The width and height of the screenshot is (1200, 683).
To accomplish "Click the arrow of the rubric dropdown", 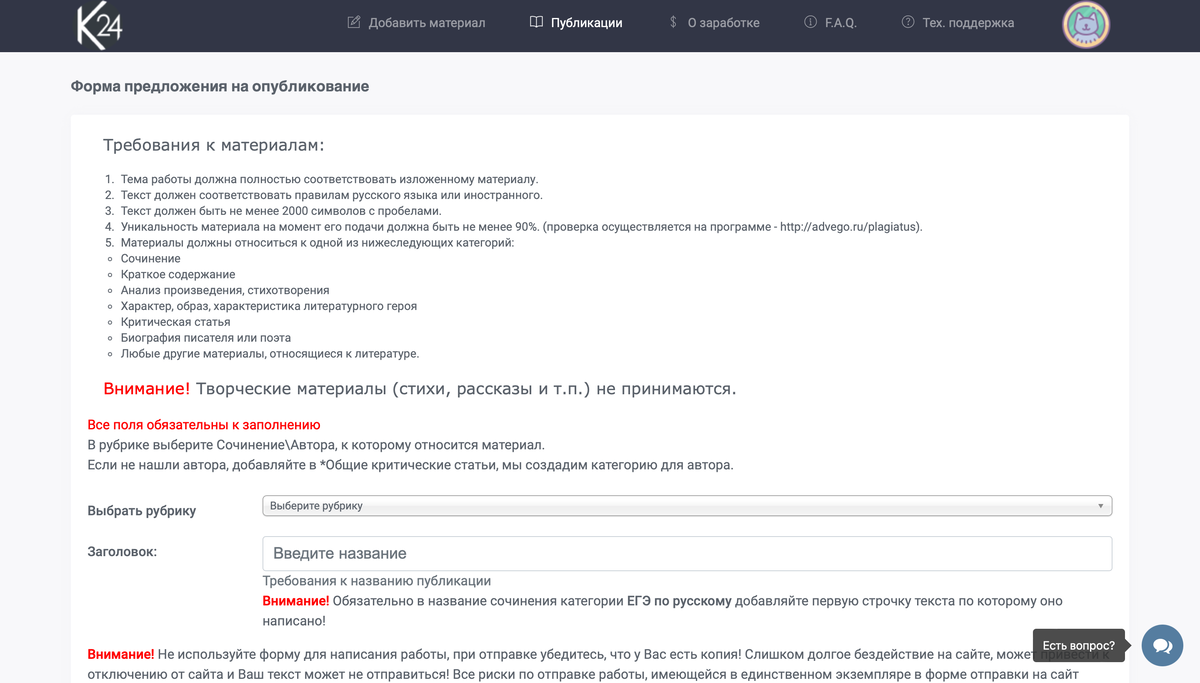I will pos(1101,506).
